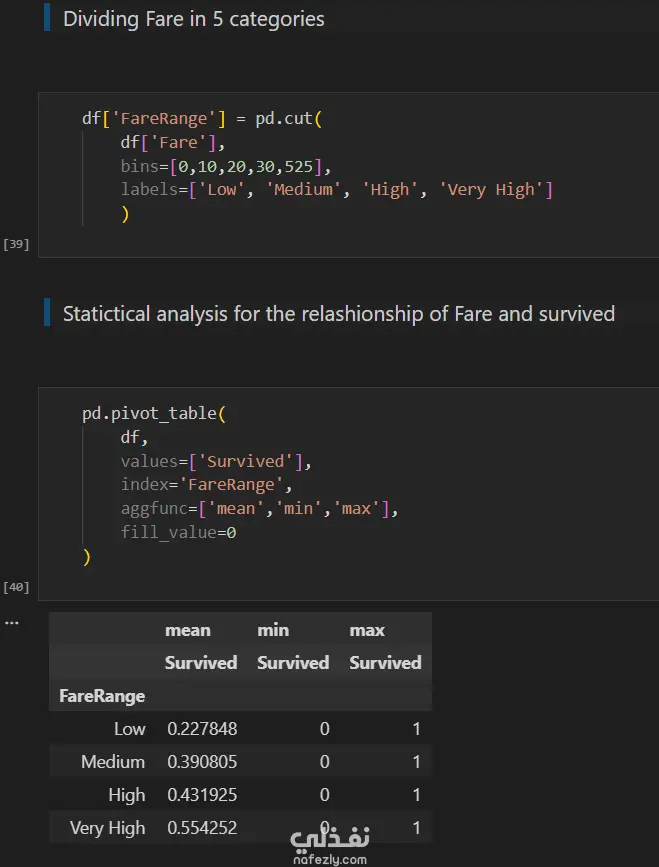
Task: Click the aggfunc line in pivot table cell
Action: pos(259,509)
